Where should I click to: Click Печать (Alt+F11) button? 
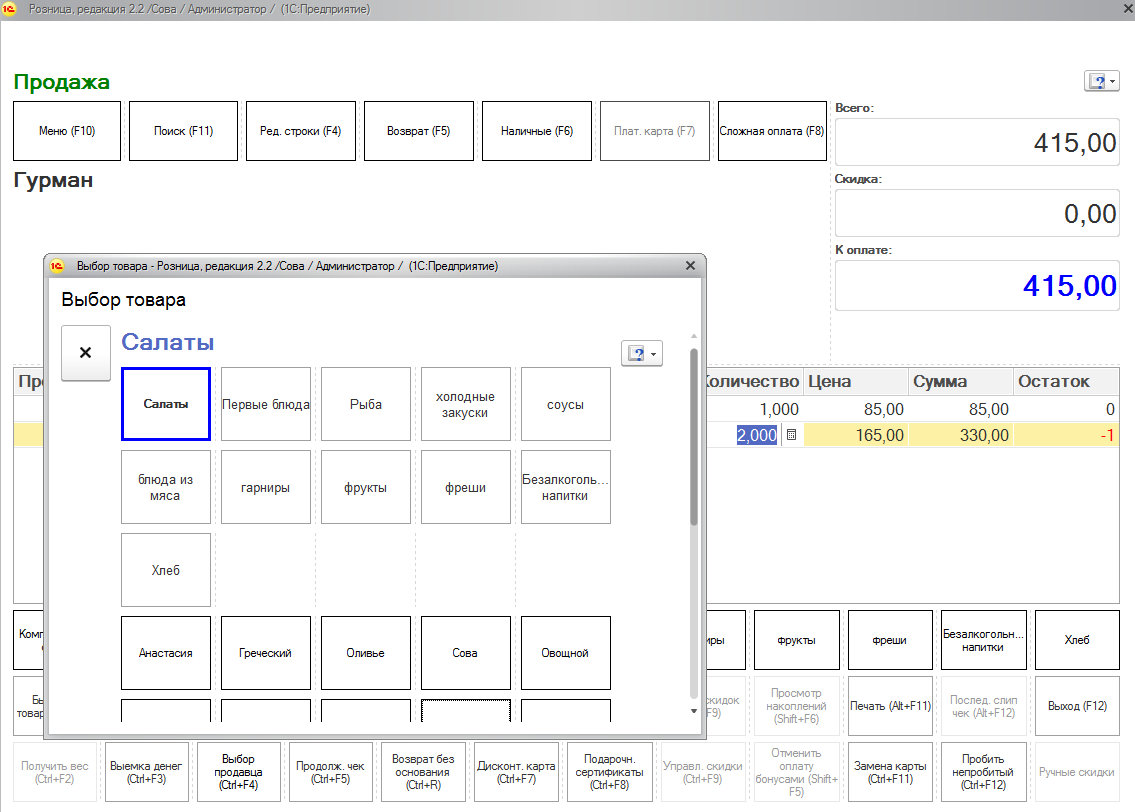pyautogui.click(x=890, y=706)
